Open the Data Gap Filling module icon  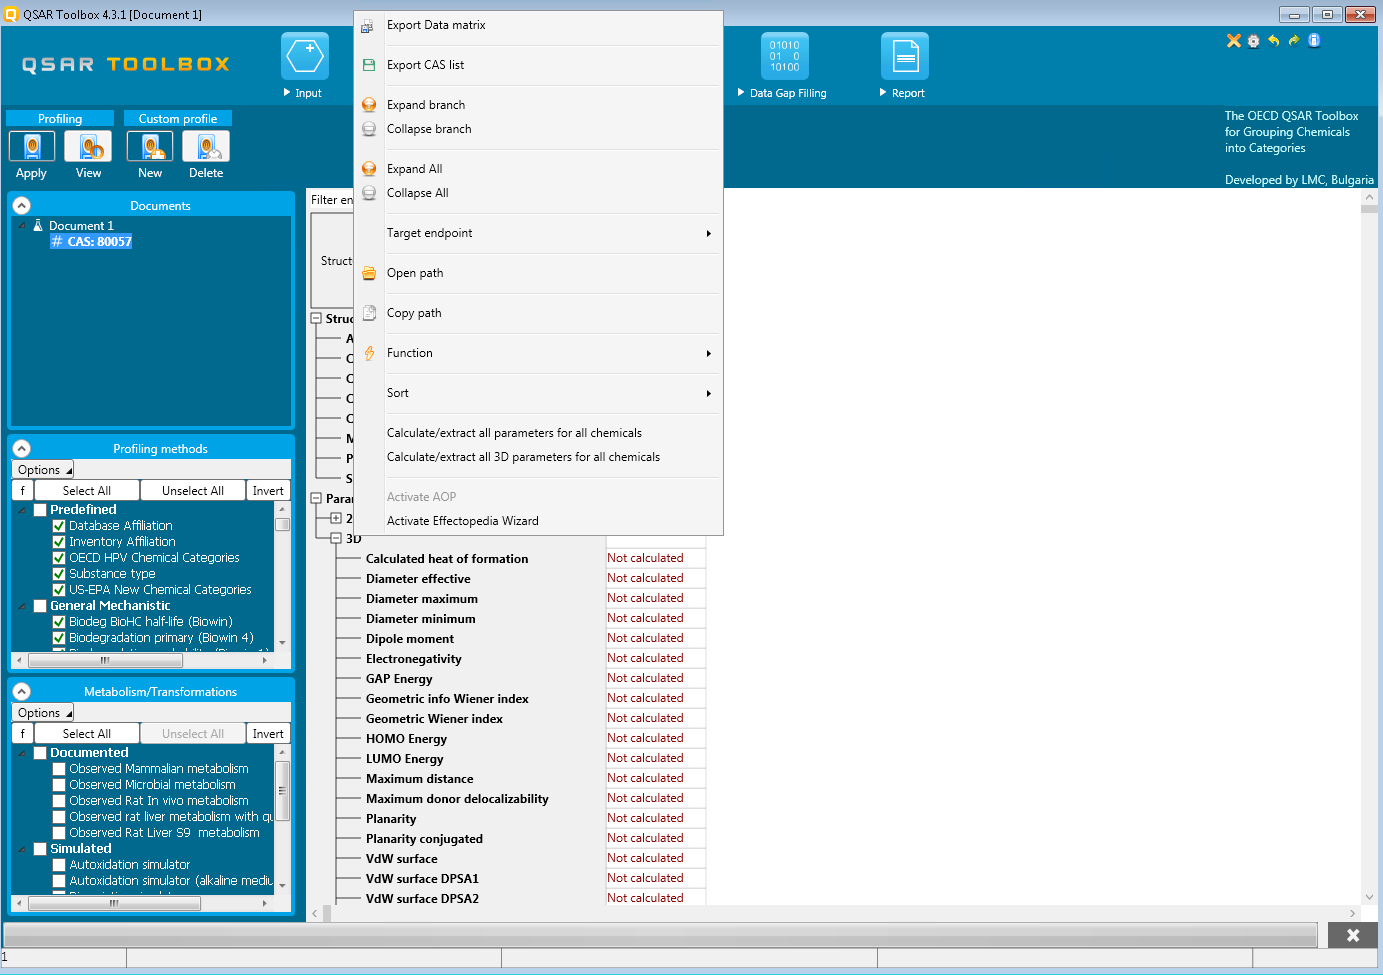pyautogui.click(x=784, y=56)
